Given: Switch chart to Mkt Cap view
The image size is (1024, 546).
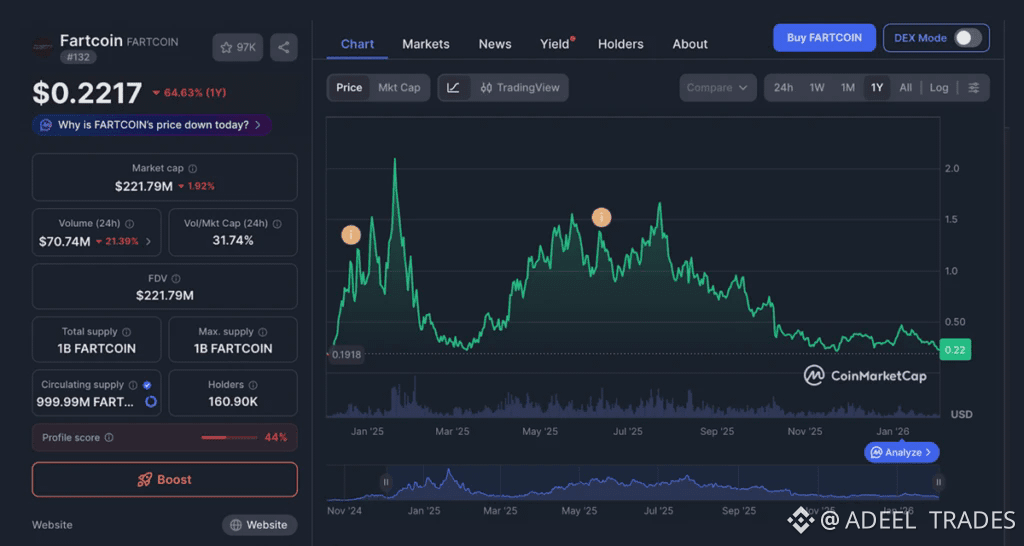Looking at the screenshot, I should [398, 88].
